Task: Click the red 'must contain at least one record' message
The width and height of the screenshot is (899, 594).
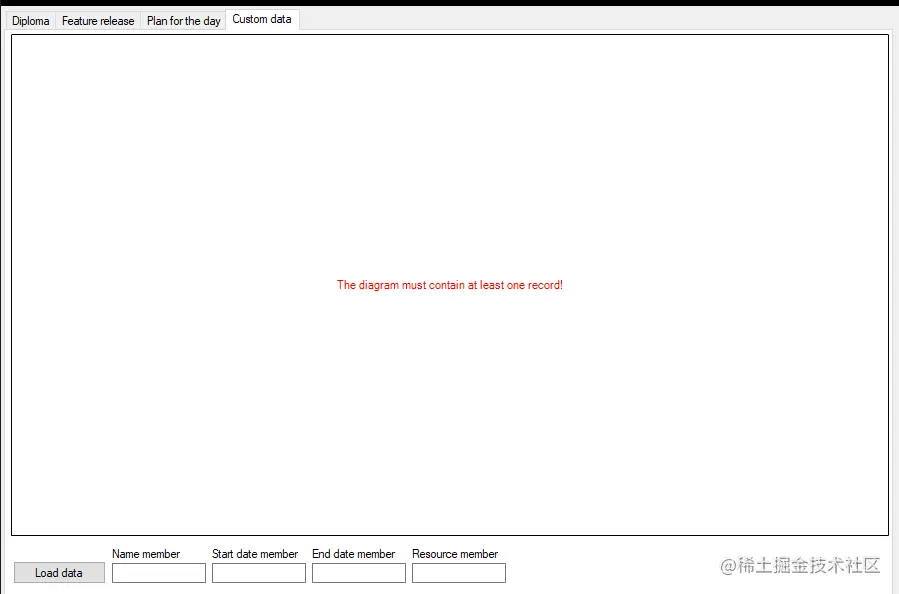Action: [x=450, y=285]
